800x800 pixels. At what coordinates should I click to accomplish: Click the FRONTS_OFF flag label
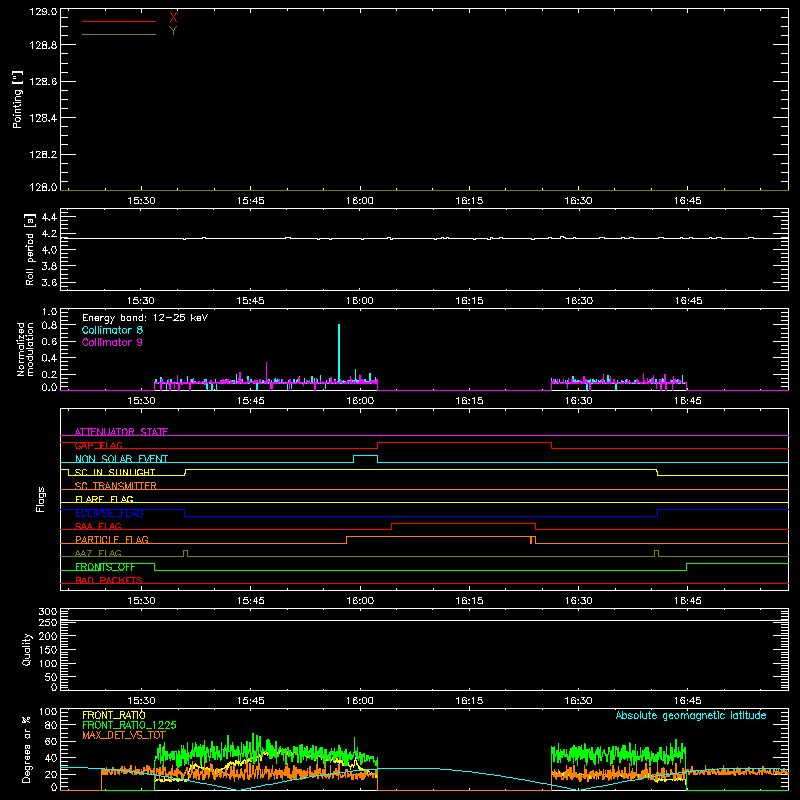point(105,567)
